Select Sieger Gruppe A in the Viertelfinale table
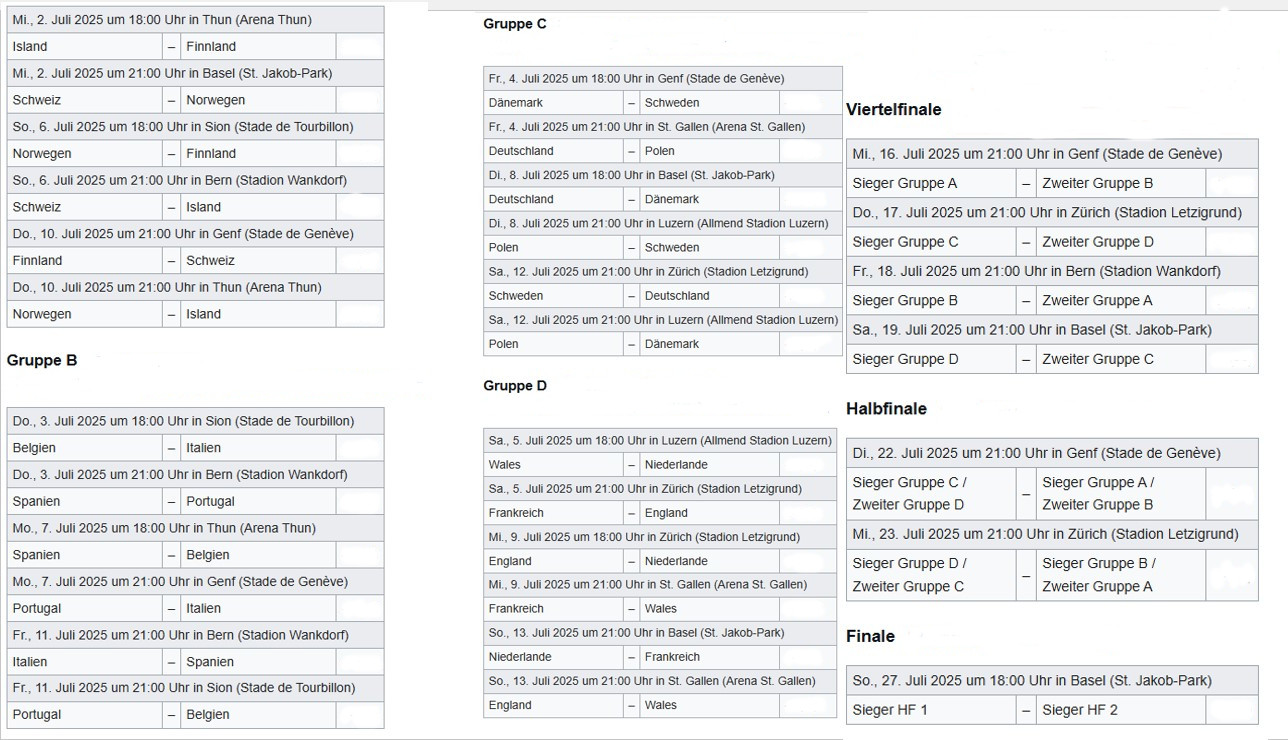 click(905, 183)
